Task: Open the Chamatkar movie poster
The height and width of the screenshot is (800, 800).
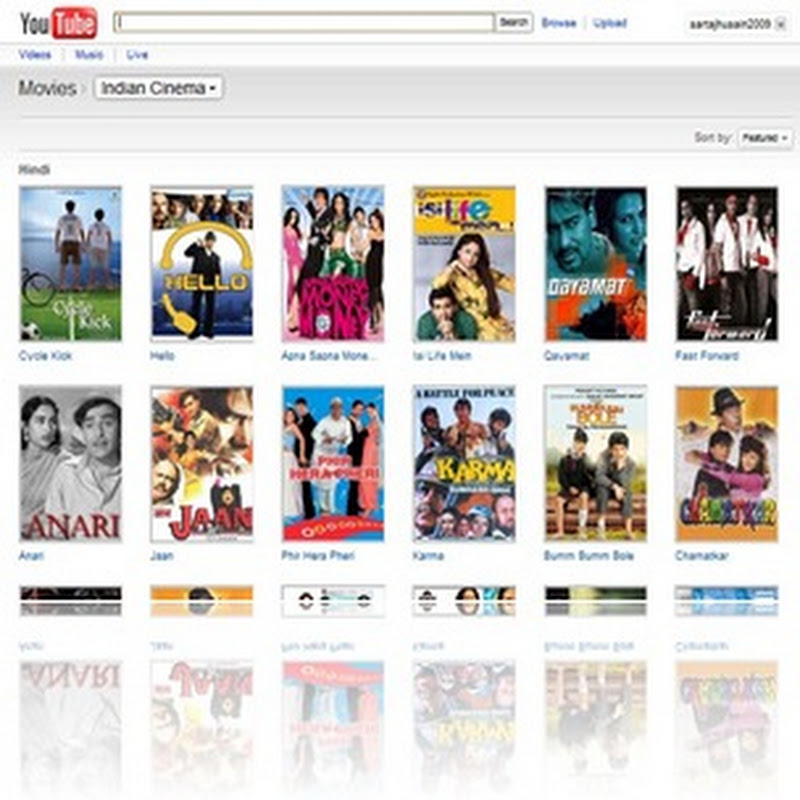Action: [727, 463]
